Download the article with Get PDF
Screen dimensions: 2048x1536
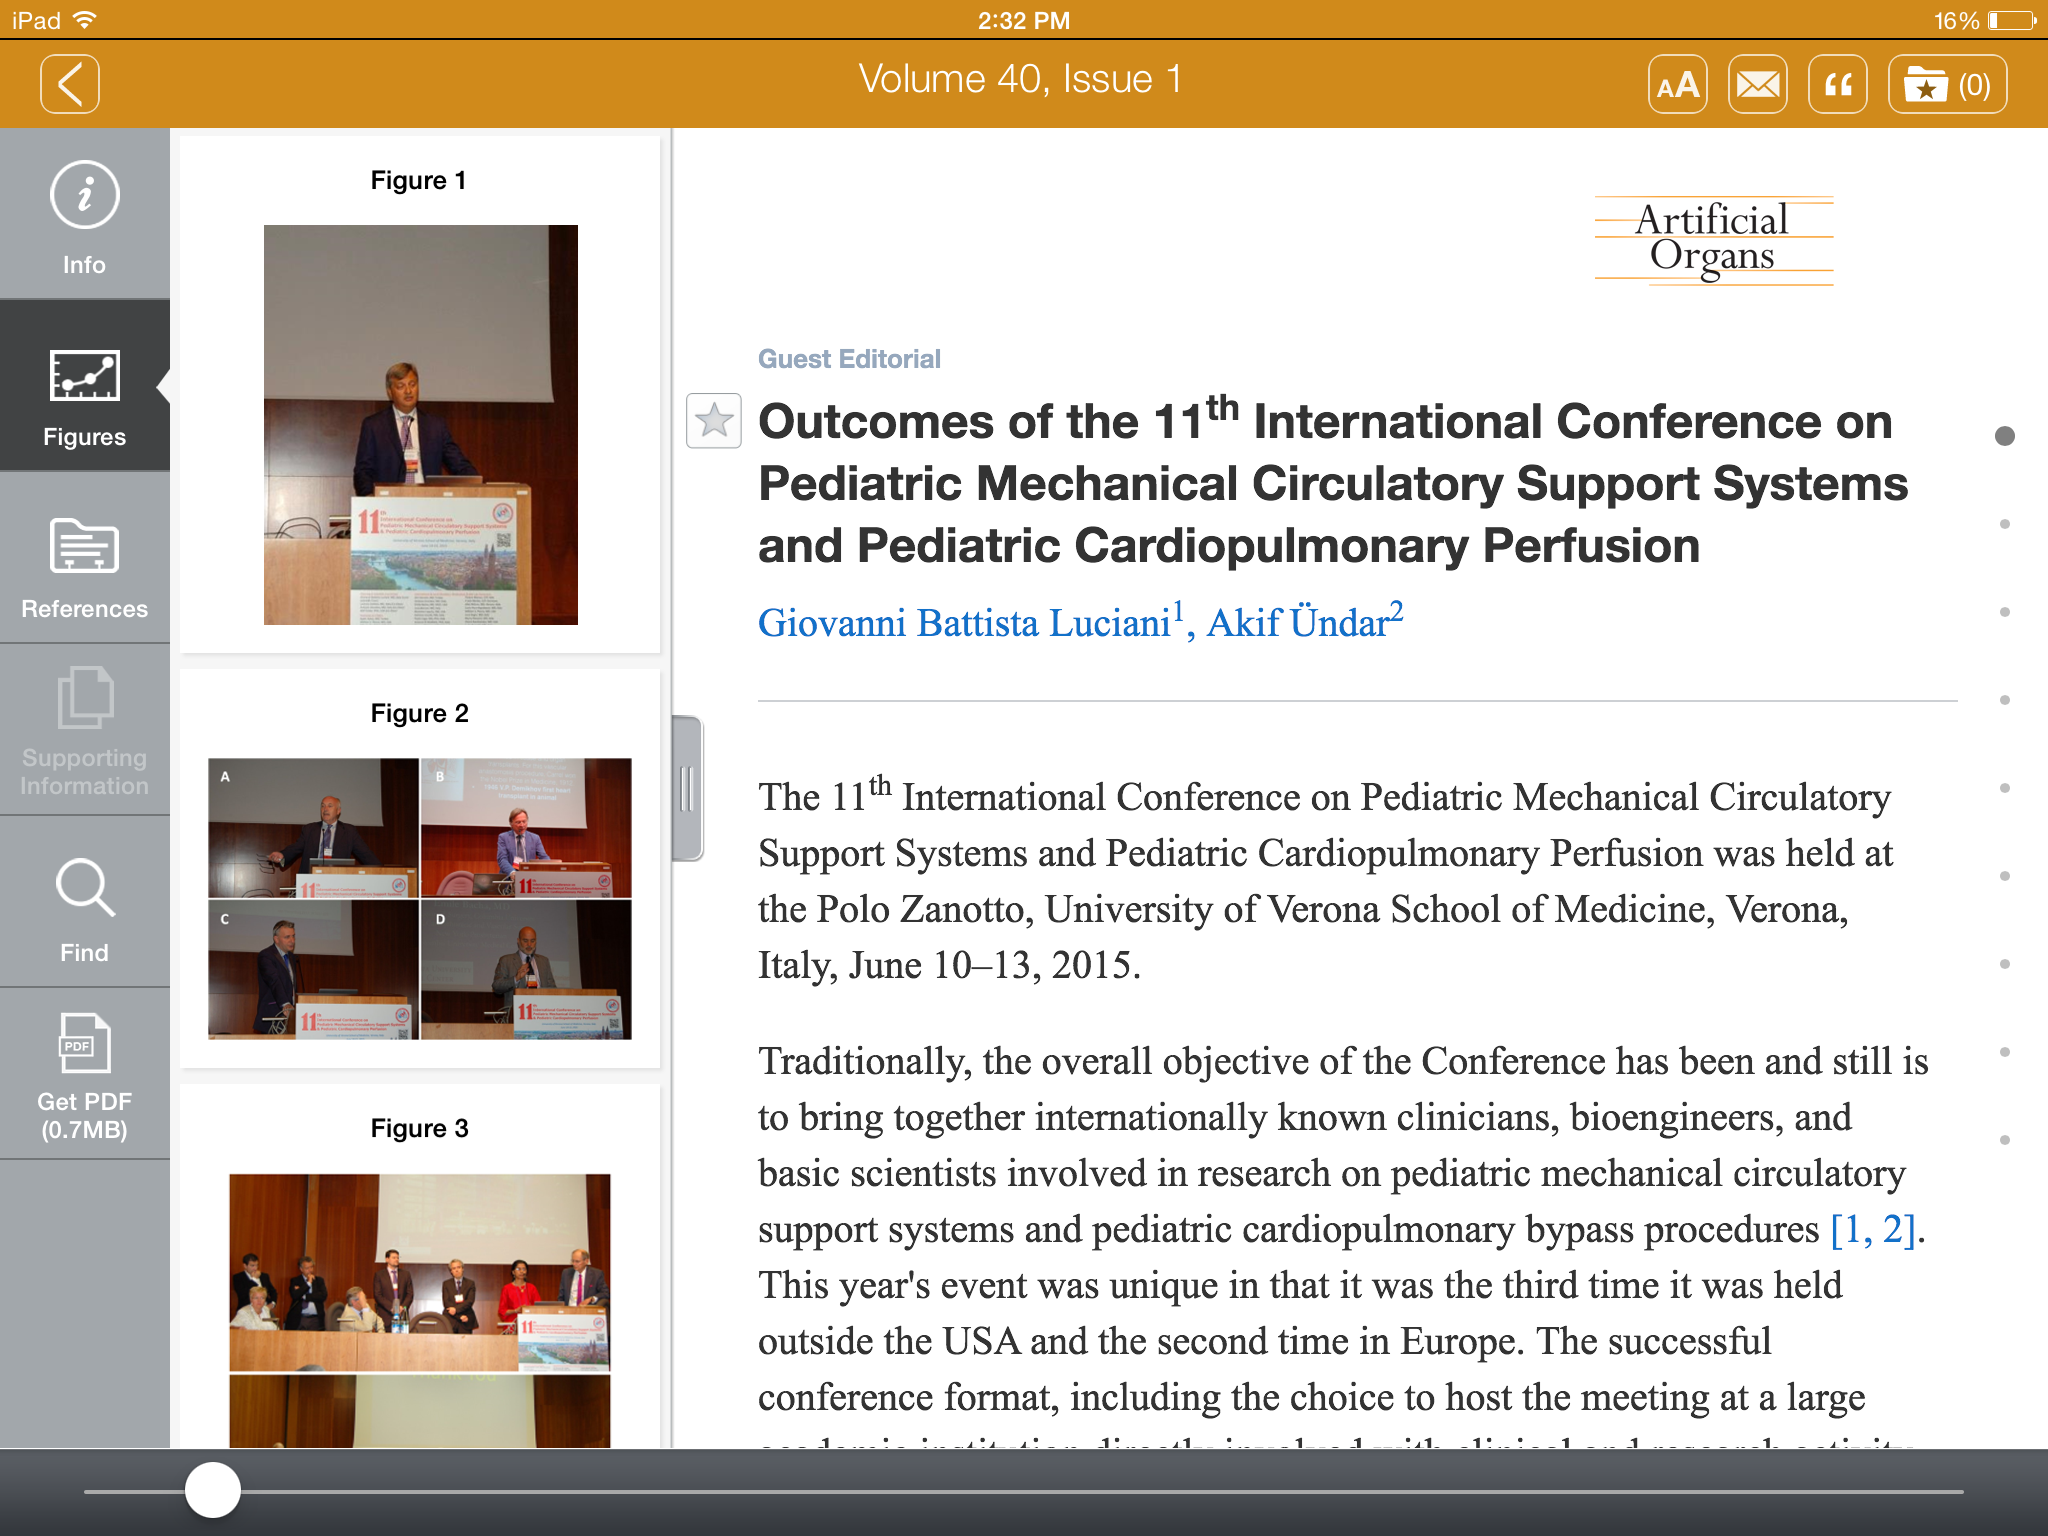[85, 1076]
